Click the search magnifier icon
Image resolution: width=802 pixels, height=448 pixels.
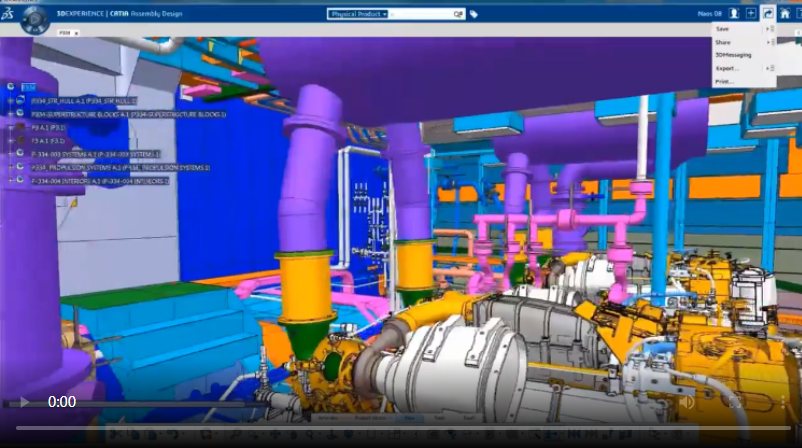click(458, 14)
